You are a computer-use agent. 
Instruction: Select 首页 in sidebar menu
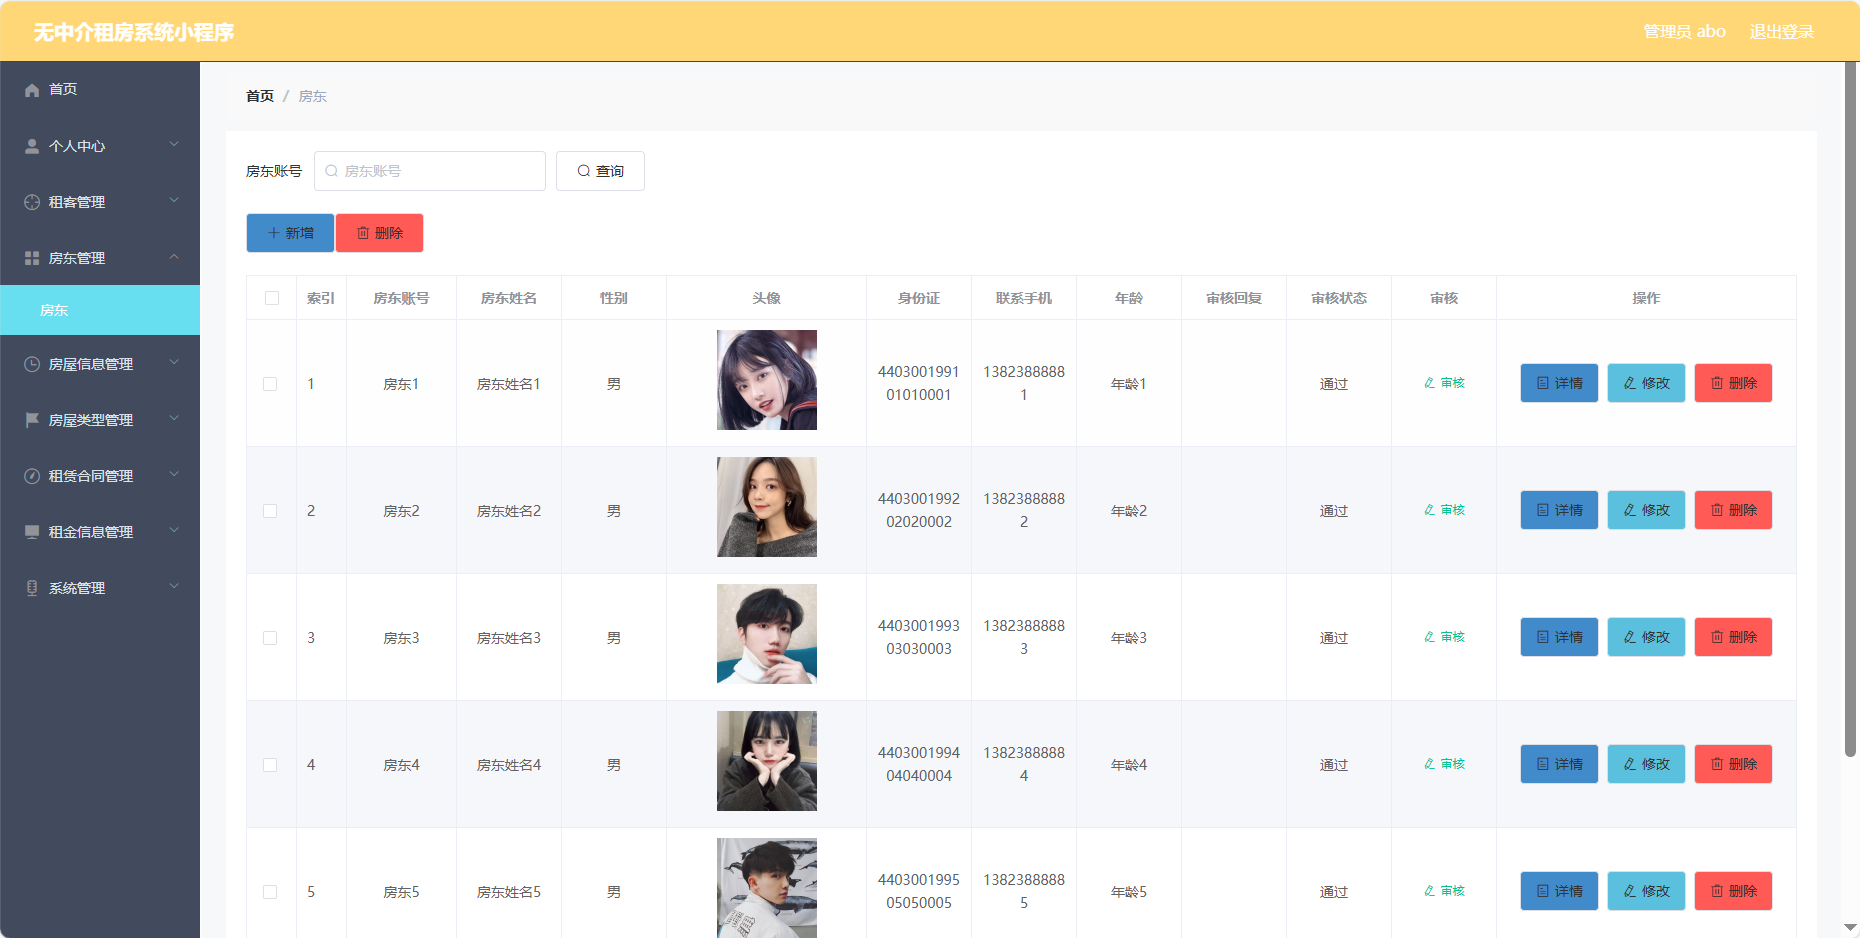click(x=100, y=90)
